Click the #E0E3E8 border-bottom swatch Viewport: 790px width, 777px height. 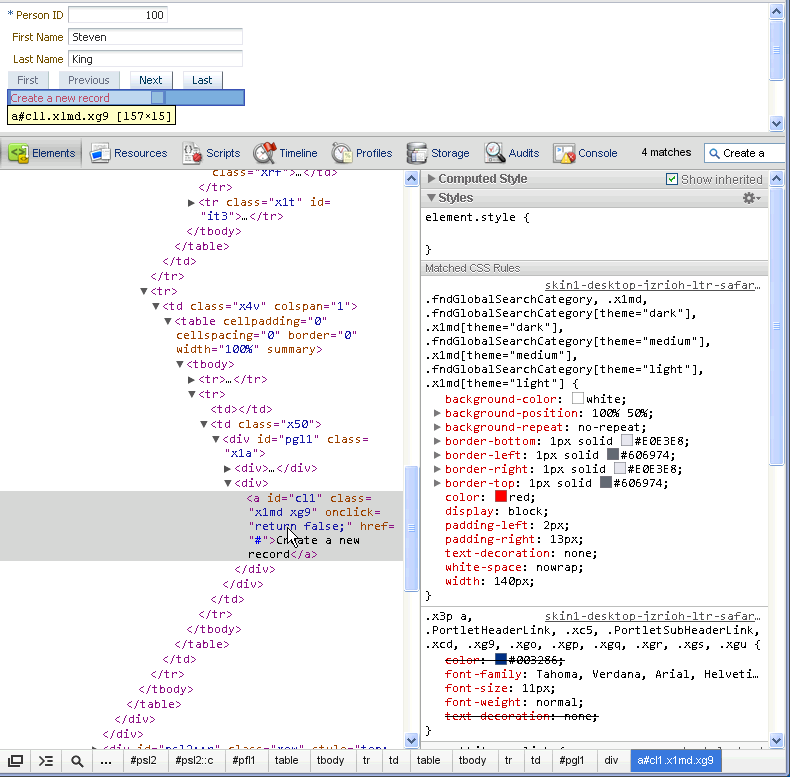pos(626,440)
